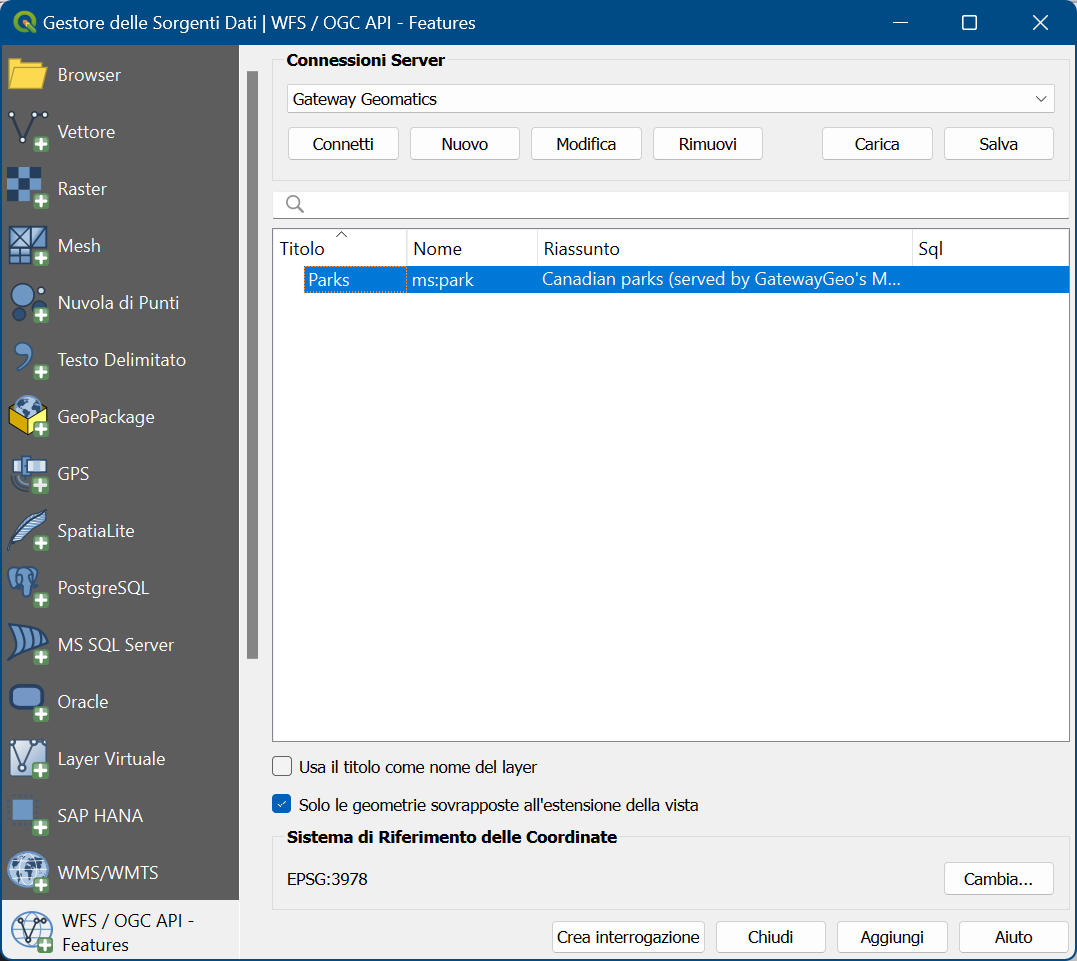Focus the layer search input field
The width and height of the screenshot is (1077, 961).
click(670, 204)
